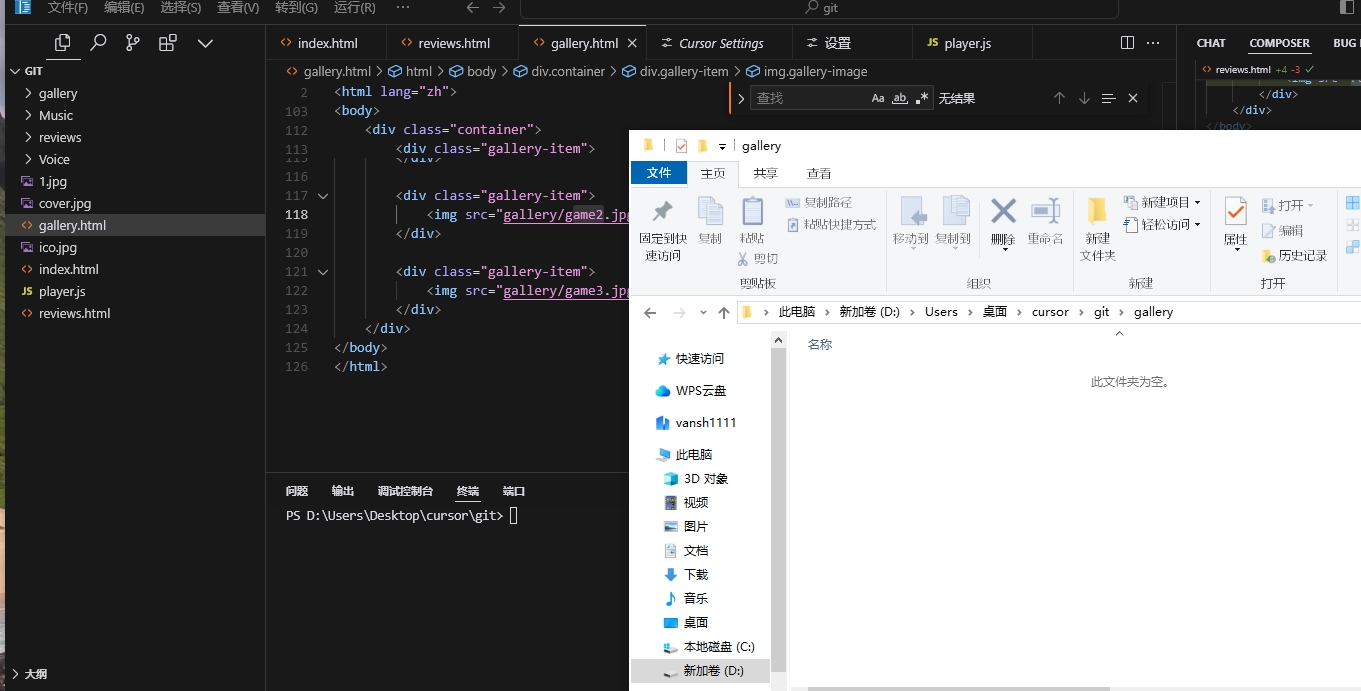Open the Source Control branch icon

pyautogui.click(x=133, y=43)
